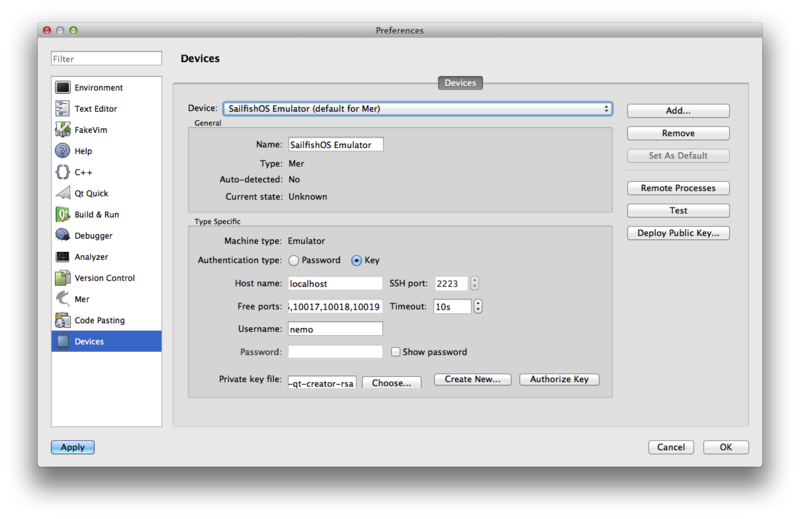This screenshot has height=519, width=800.
Task: Click the 'Emulator' machine type value
Action: [x=306, y=241]
